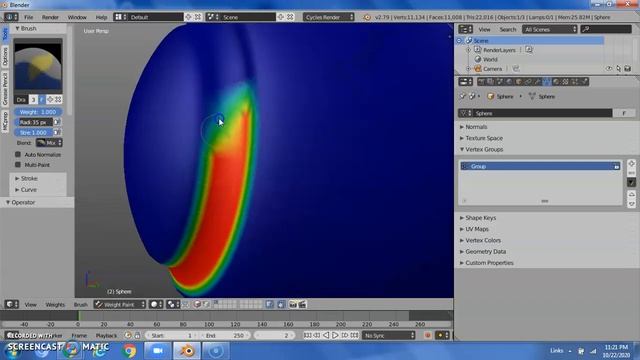Add a vertex group with plus button
Viewport: 640px width, 360px height.
[x=631, y=163]
